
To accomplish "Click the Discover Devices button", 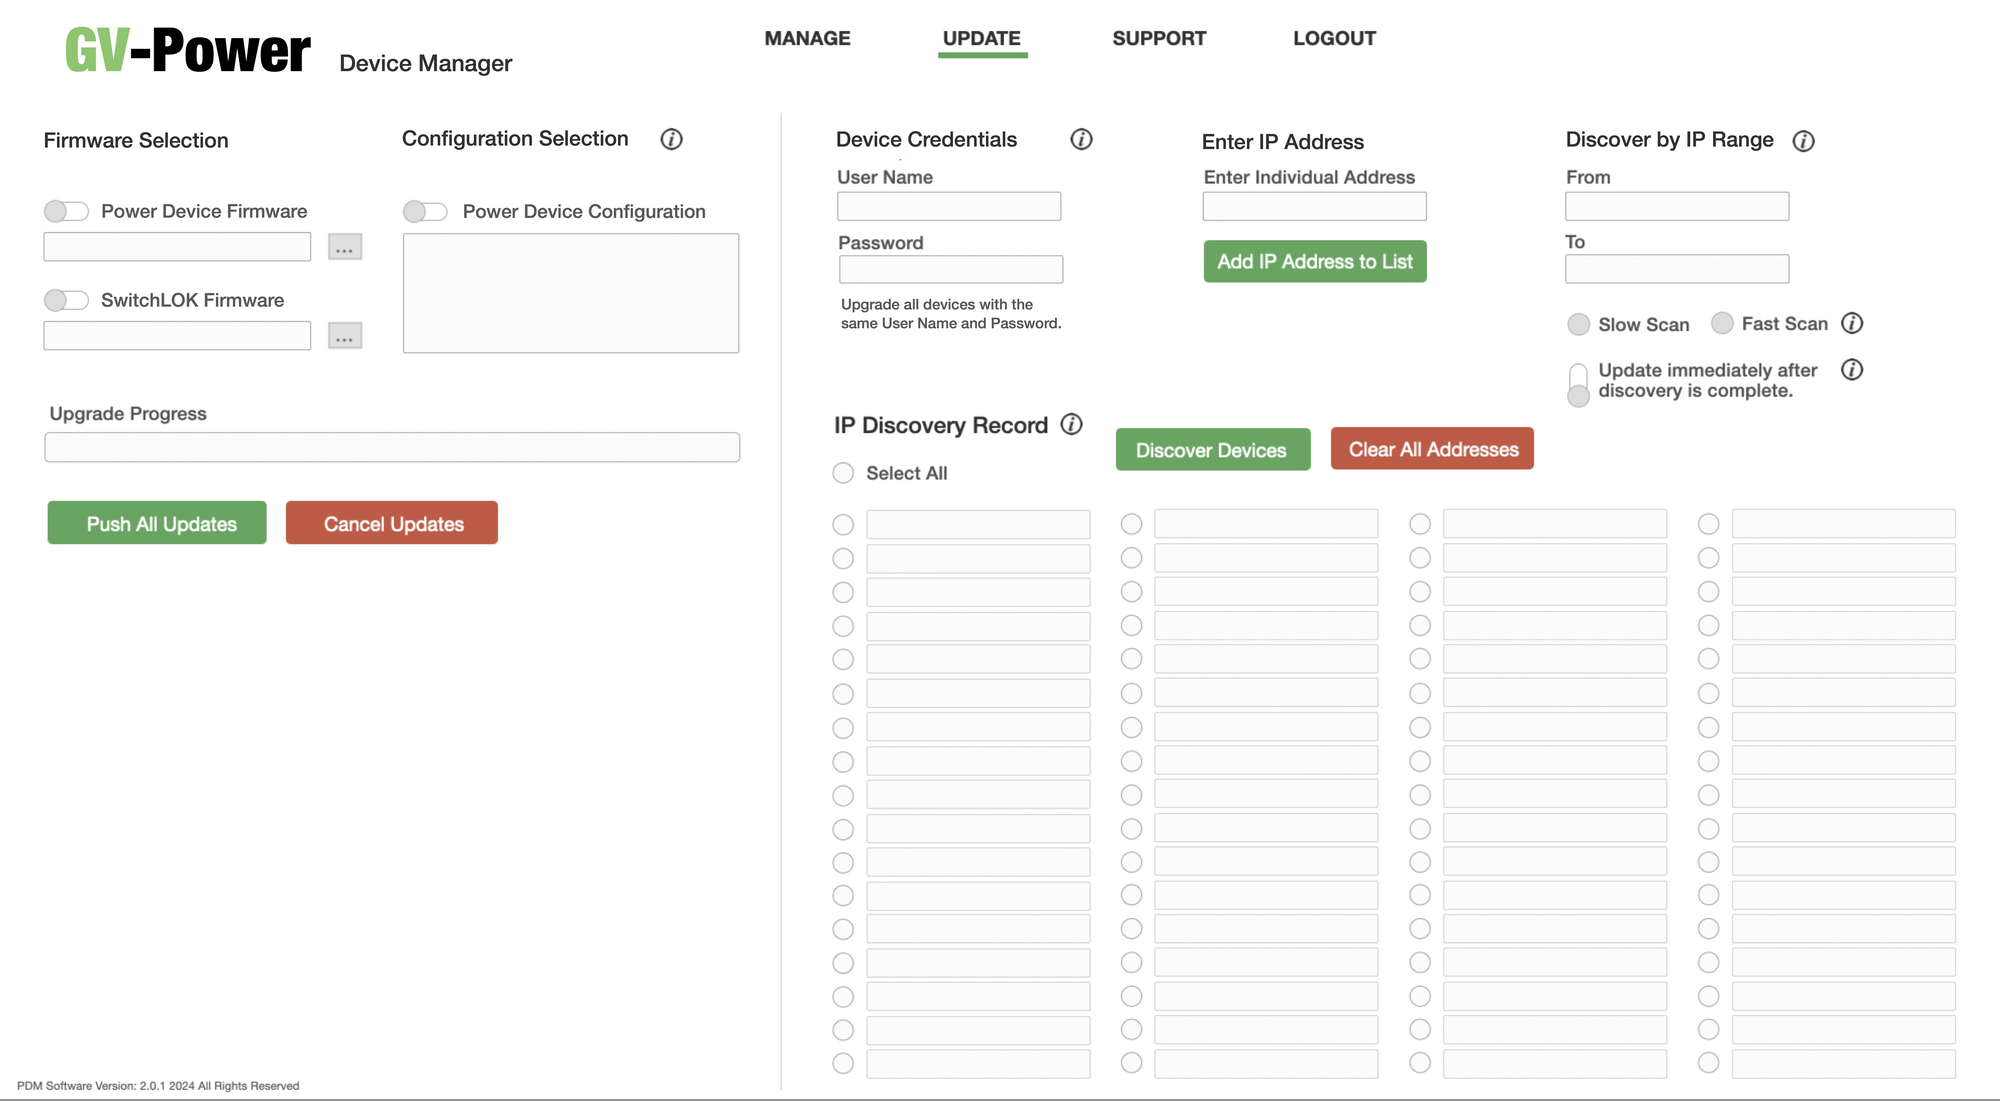I will 1212,450.
